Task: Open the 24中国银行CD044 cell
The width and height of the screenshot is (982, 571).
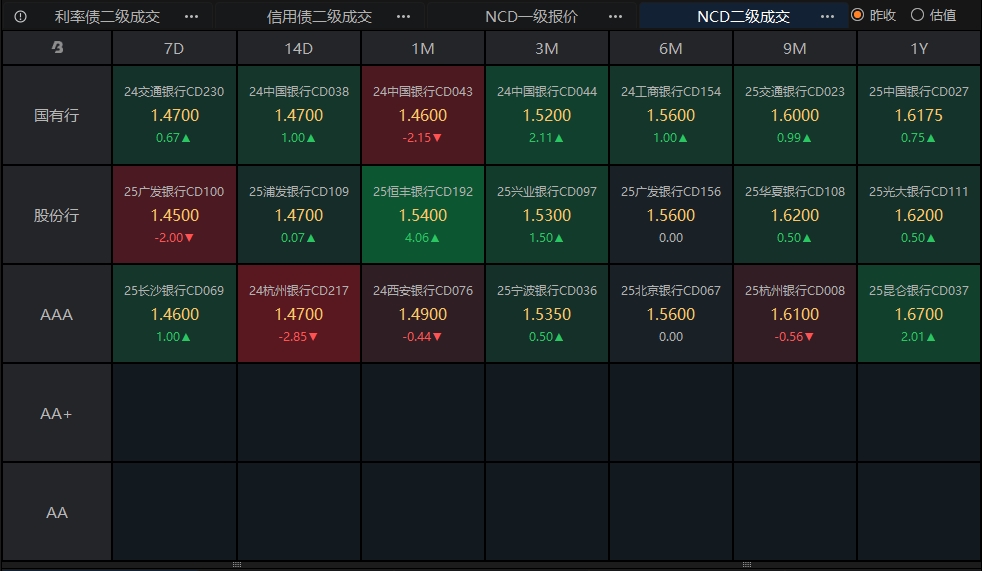Action: tap(547, 115)
